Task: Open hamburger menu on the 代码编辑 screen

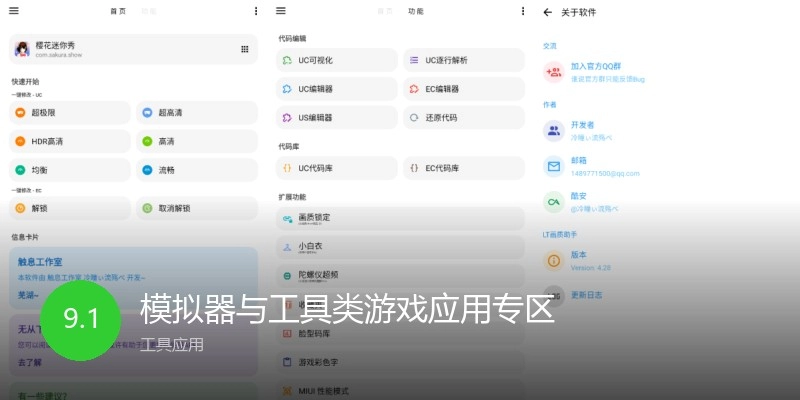Action: click(281, 11)
